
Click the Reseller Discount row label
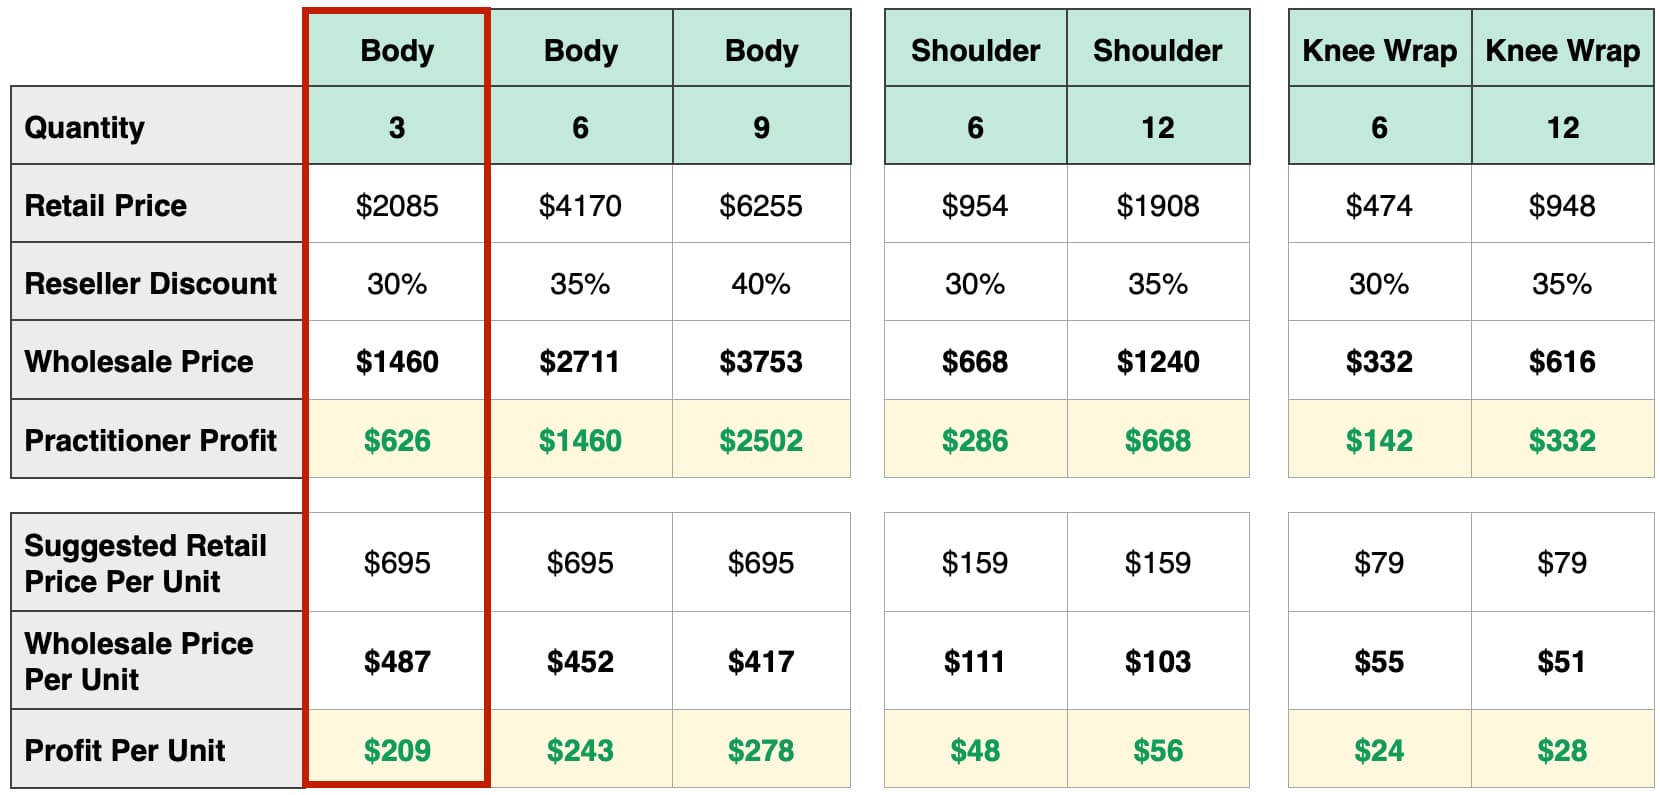click(150, 283)
